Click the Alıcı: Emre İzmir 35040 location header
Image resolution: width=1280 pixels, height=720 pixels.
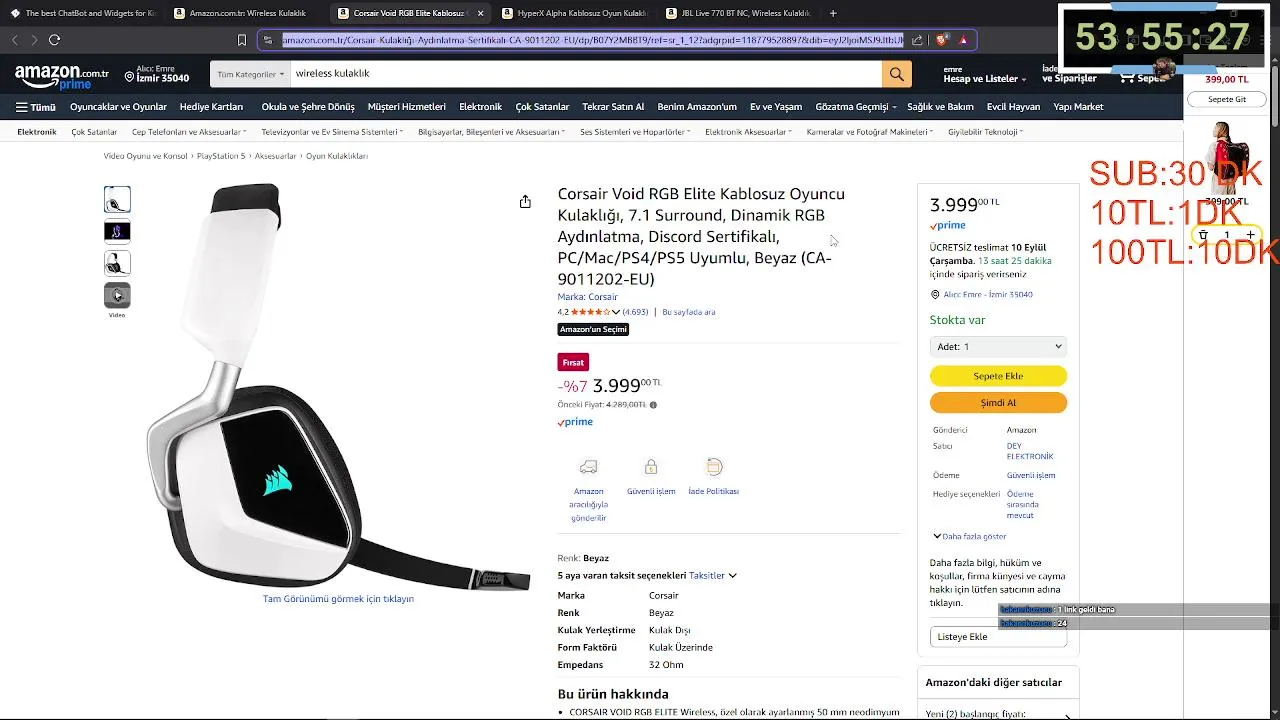pos(157,74)
